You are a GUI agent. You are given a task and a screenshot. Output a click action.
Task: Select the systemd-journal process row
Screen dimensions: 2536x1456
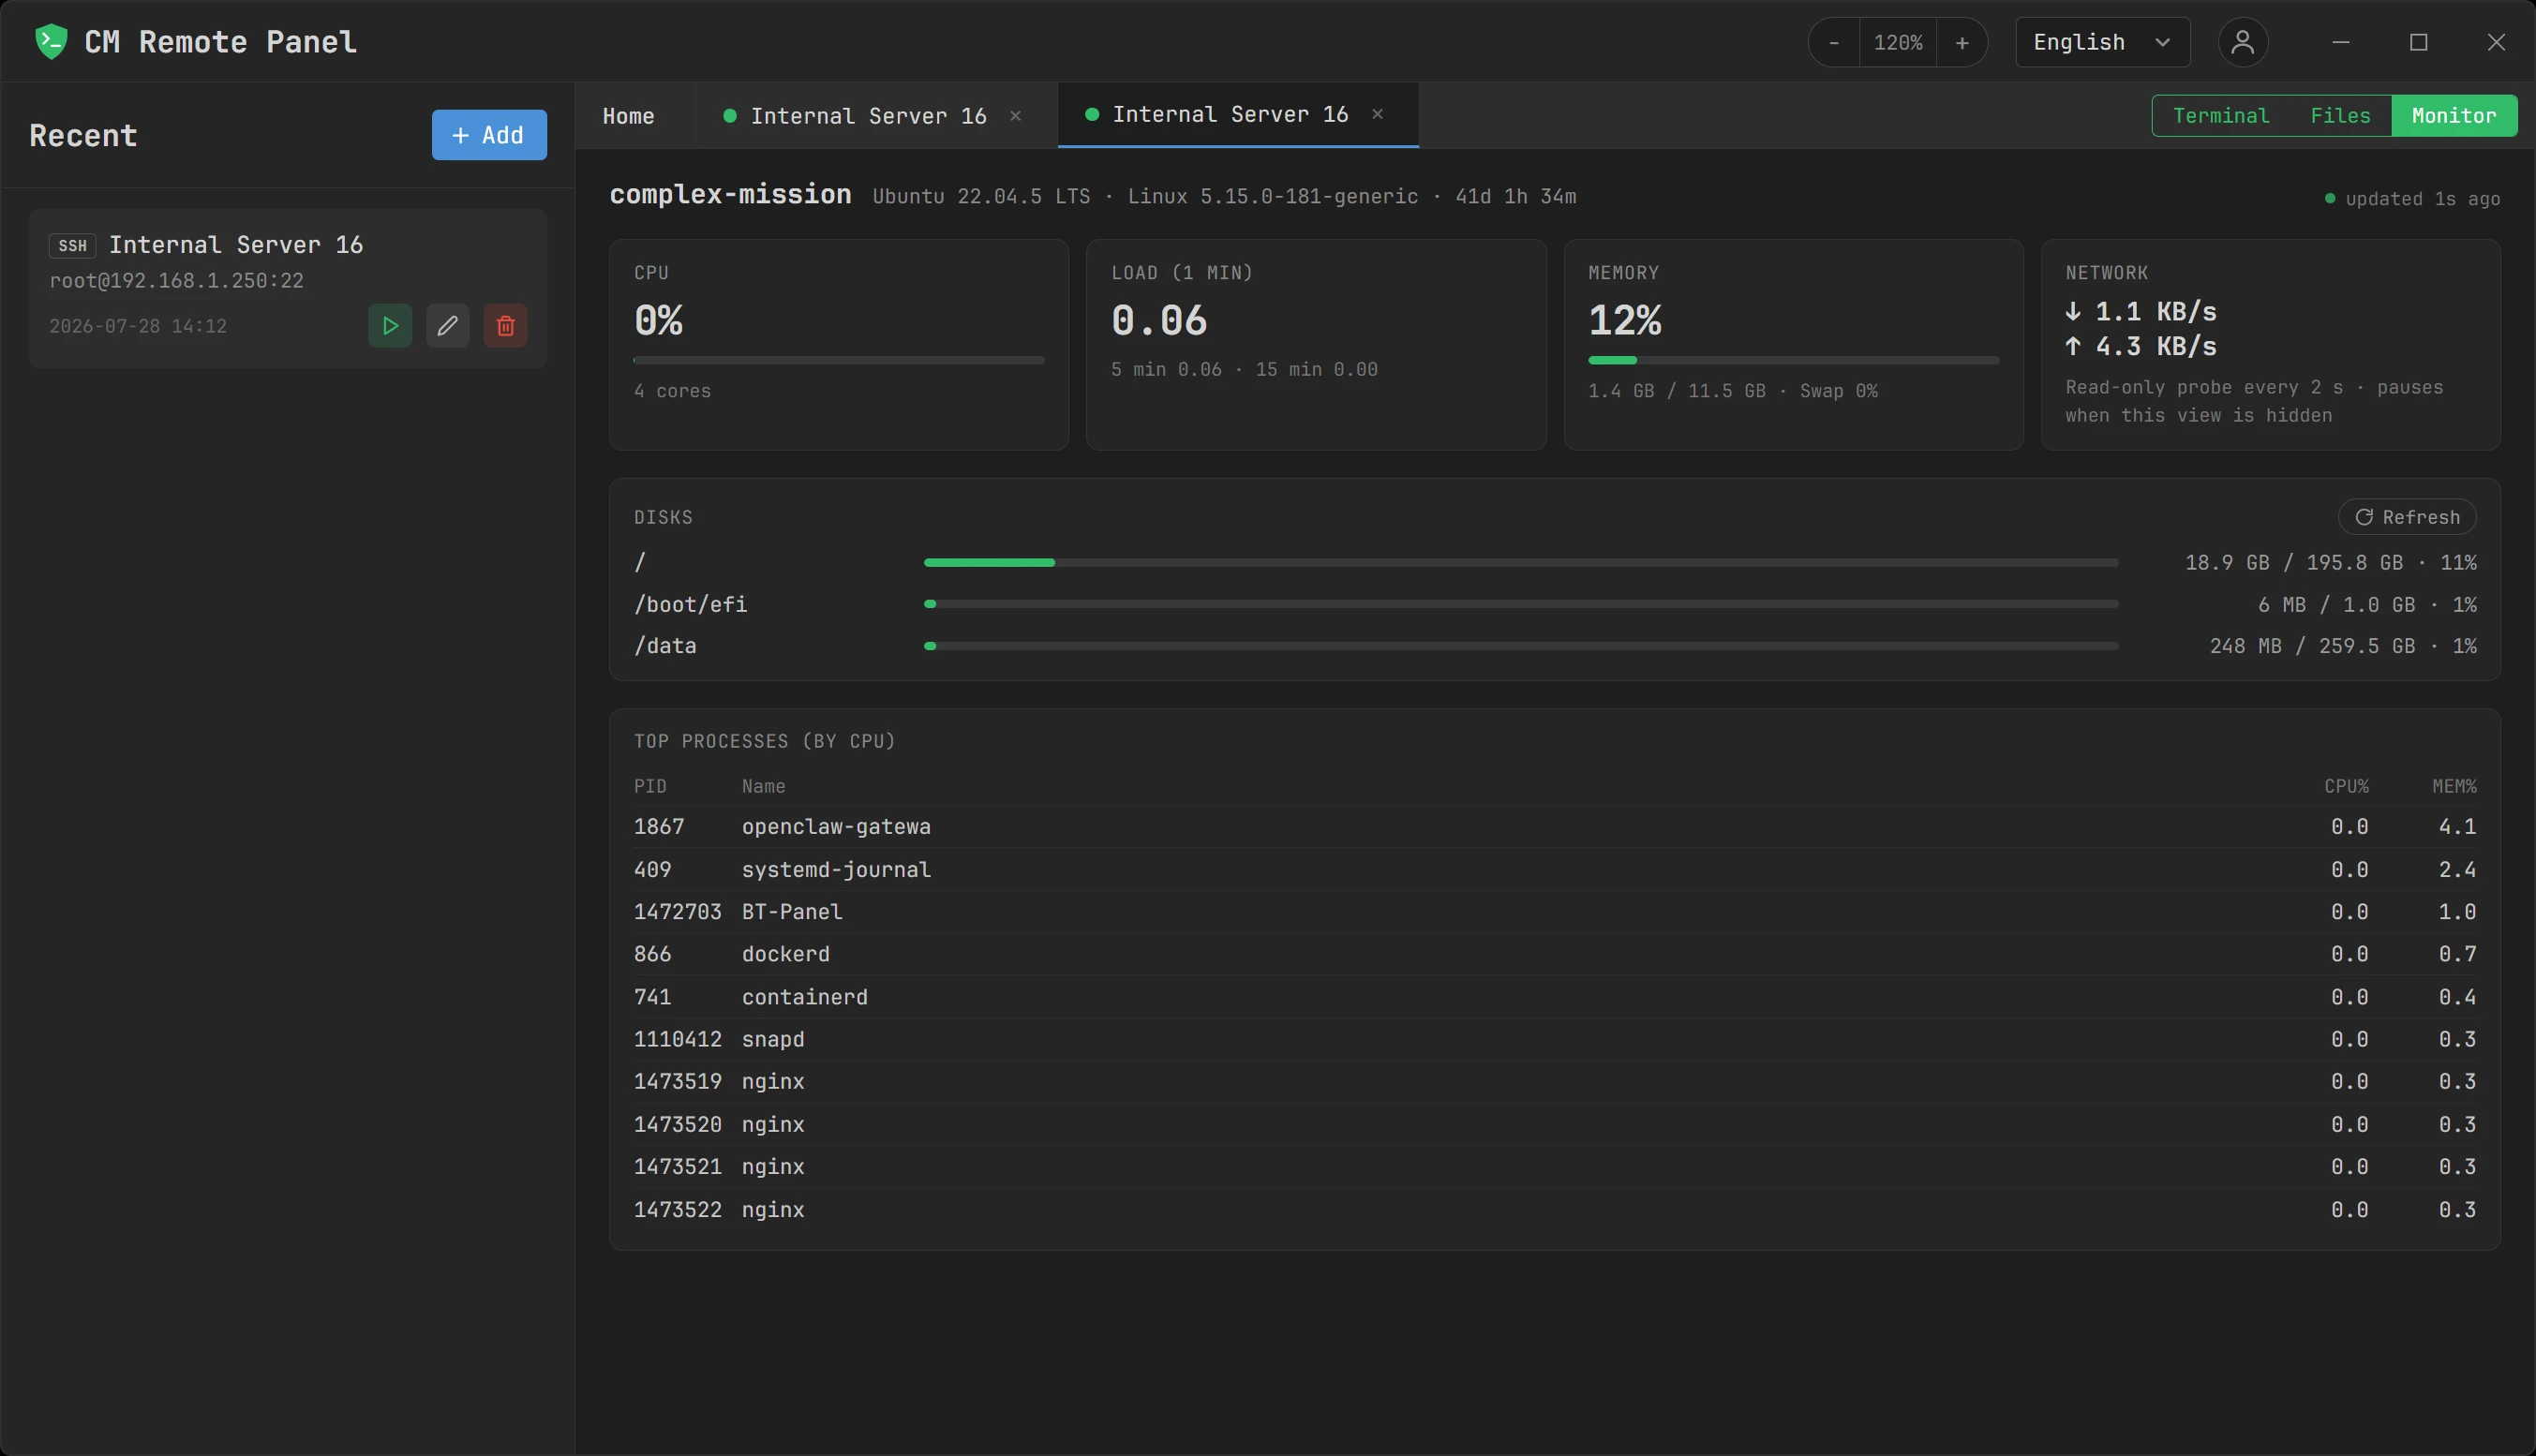tap(1555, 870)
